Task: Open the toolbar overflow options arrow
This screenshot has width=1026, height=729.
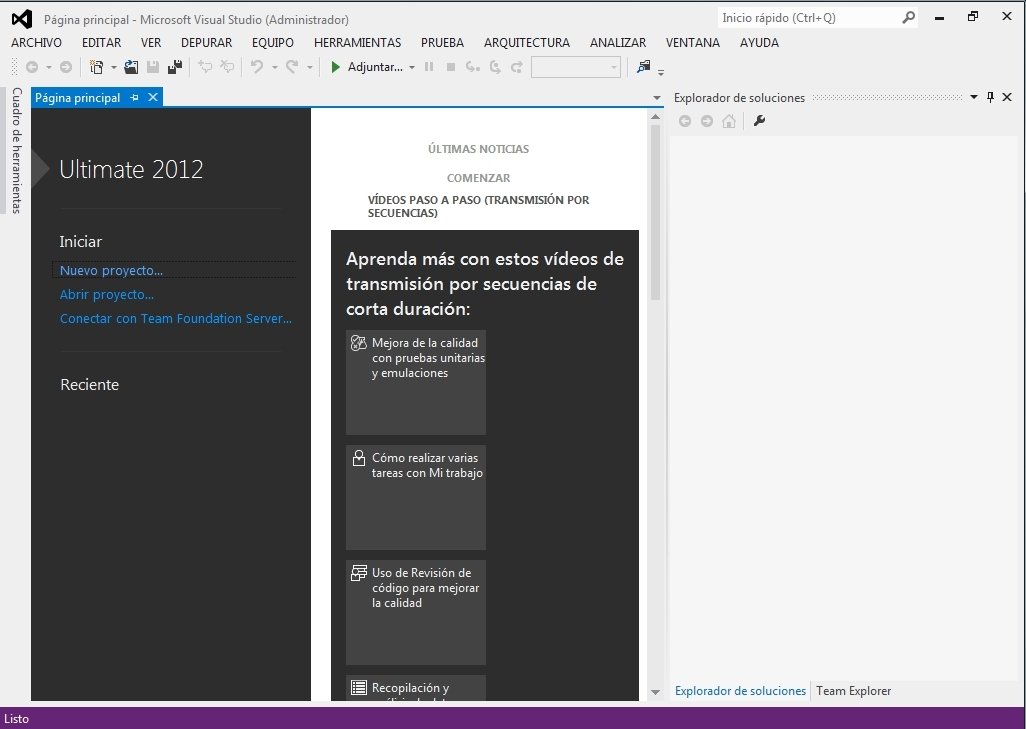Action: pyautogui.click(x=661, y=72)
